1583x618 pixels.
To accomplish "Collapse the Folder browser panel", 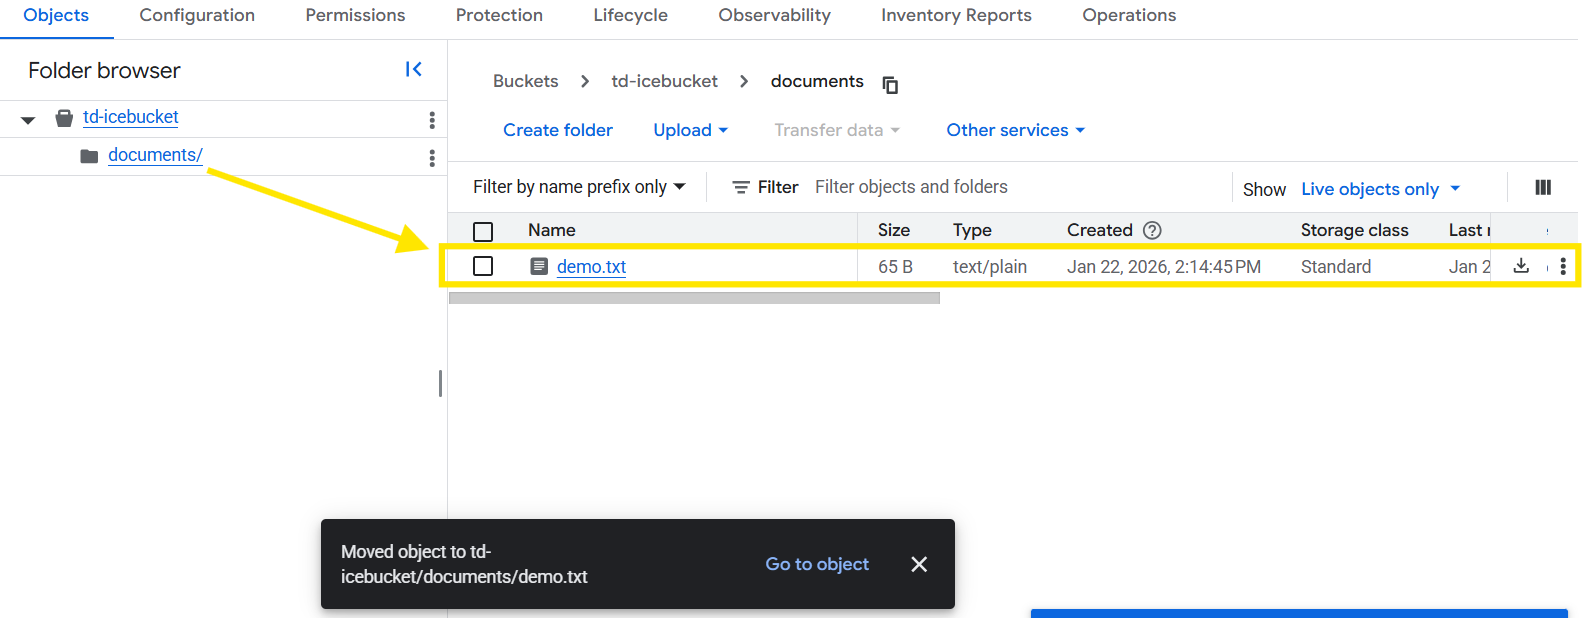I will click(x=413, y=69).
